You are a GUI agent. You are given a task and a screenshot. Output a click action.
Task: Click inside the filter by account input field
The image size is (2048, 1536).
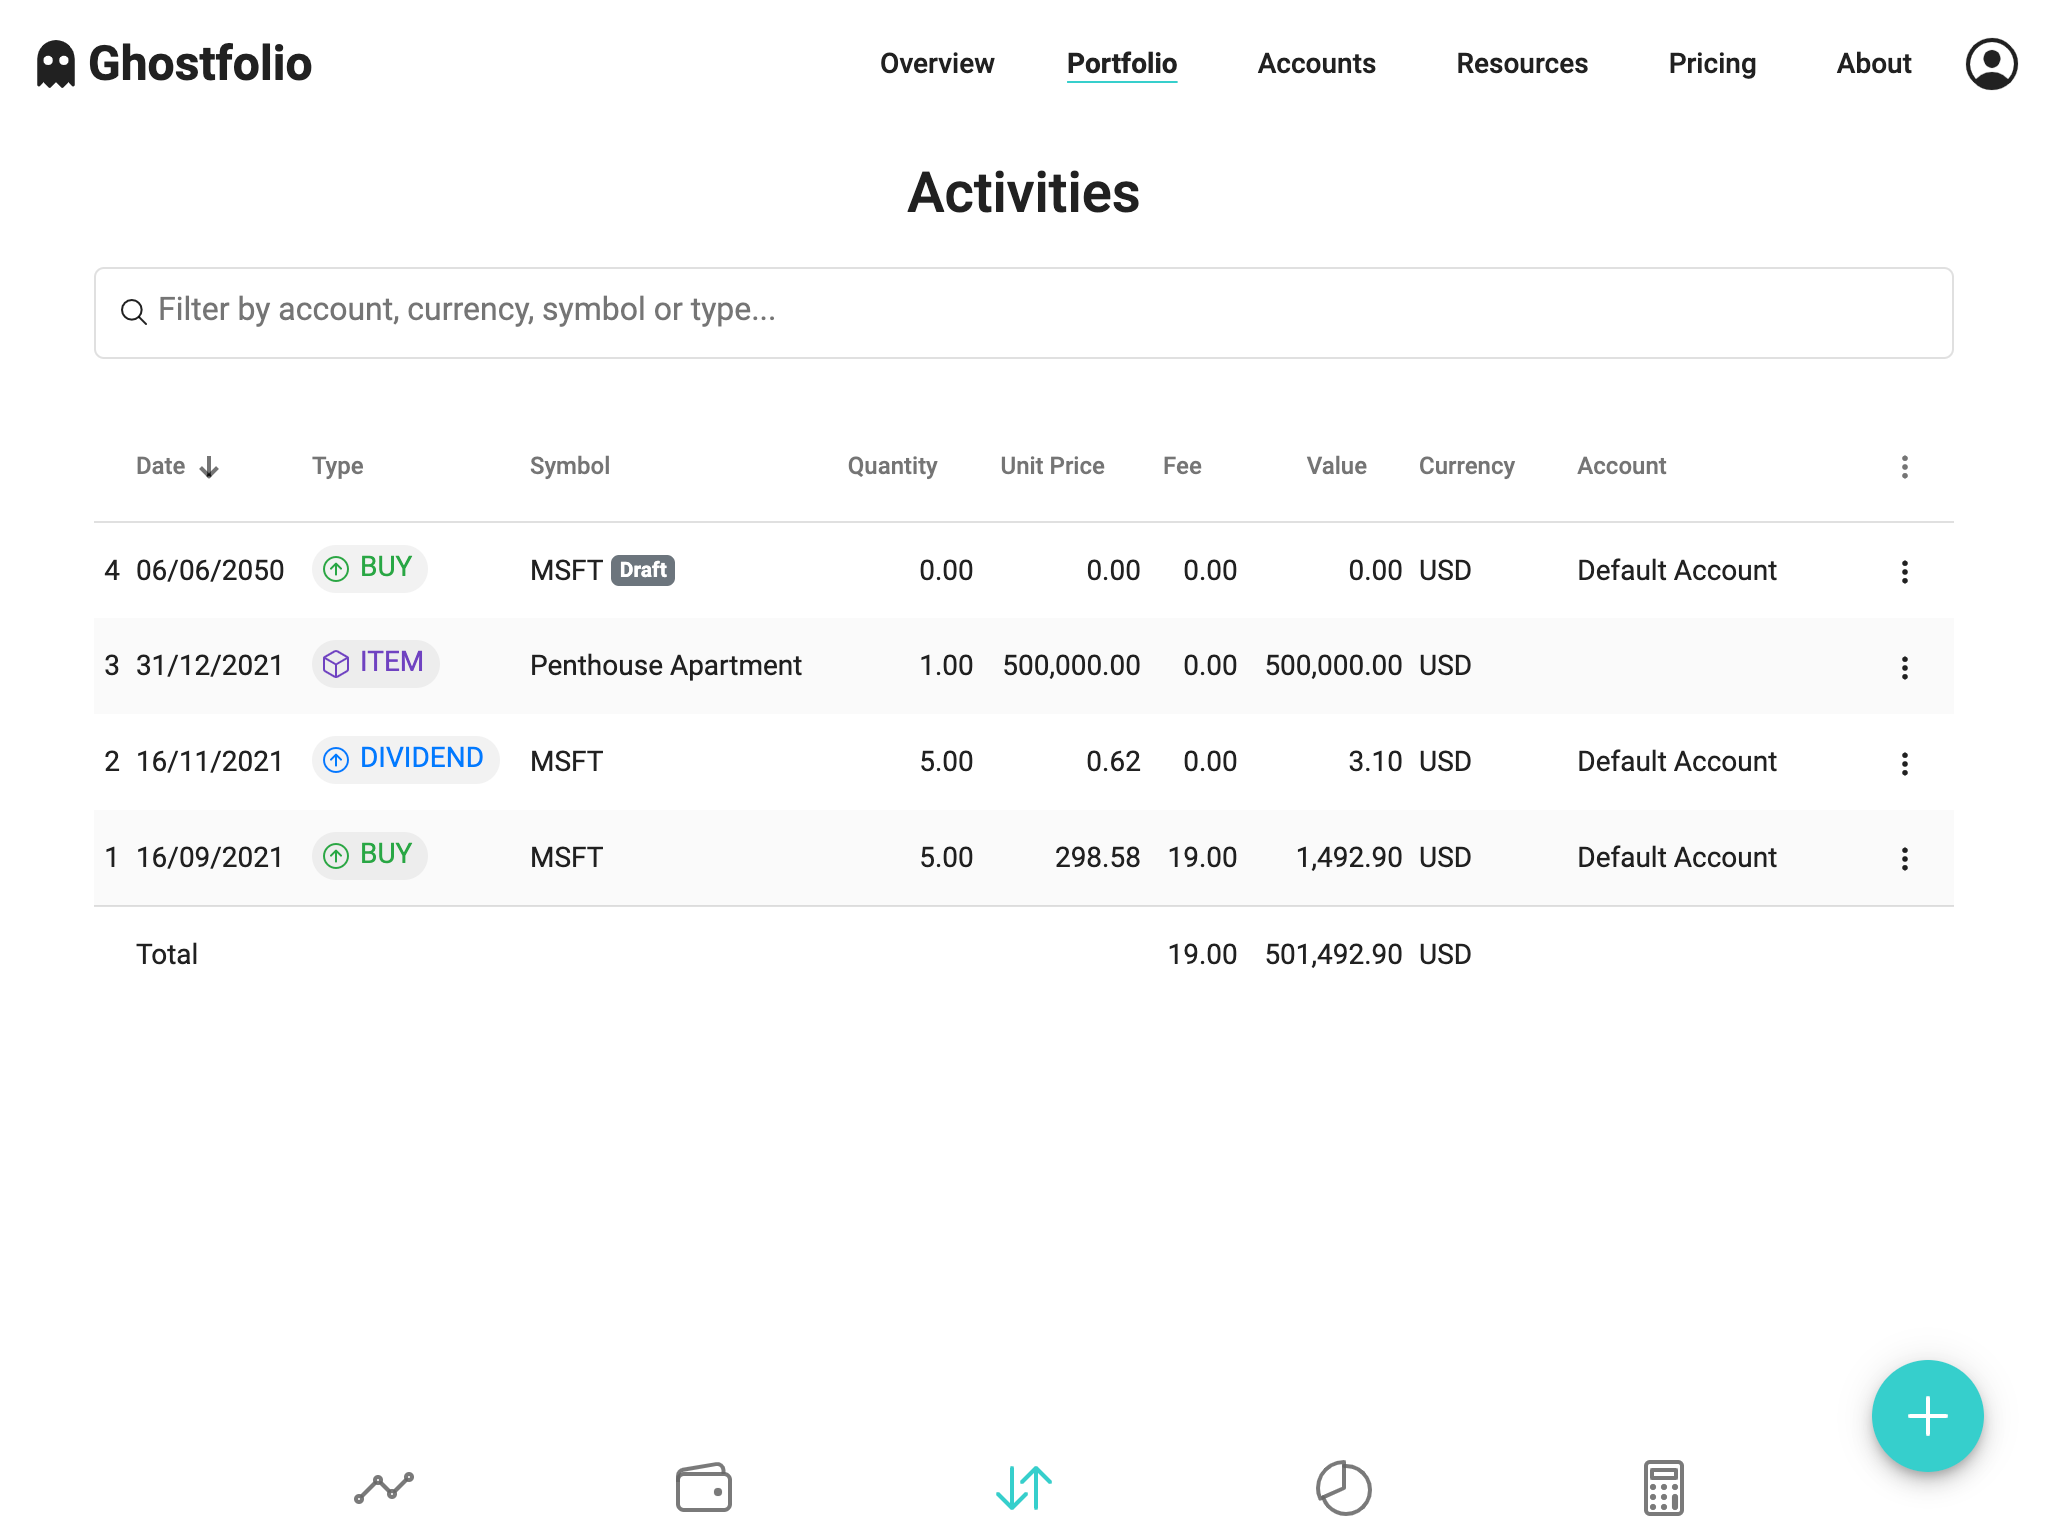point(700,312)
